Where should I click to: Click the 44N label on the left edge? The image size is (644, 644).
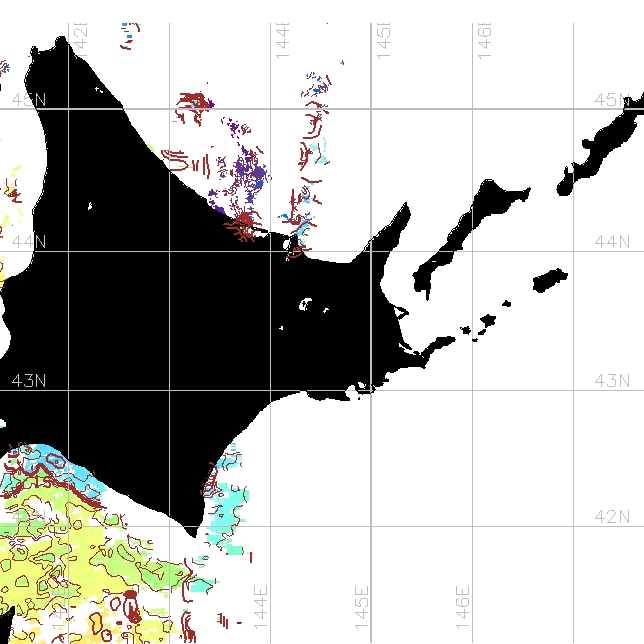(x=29, y=242)
